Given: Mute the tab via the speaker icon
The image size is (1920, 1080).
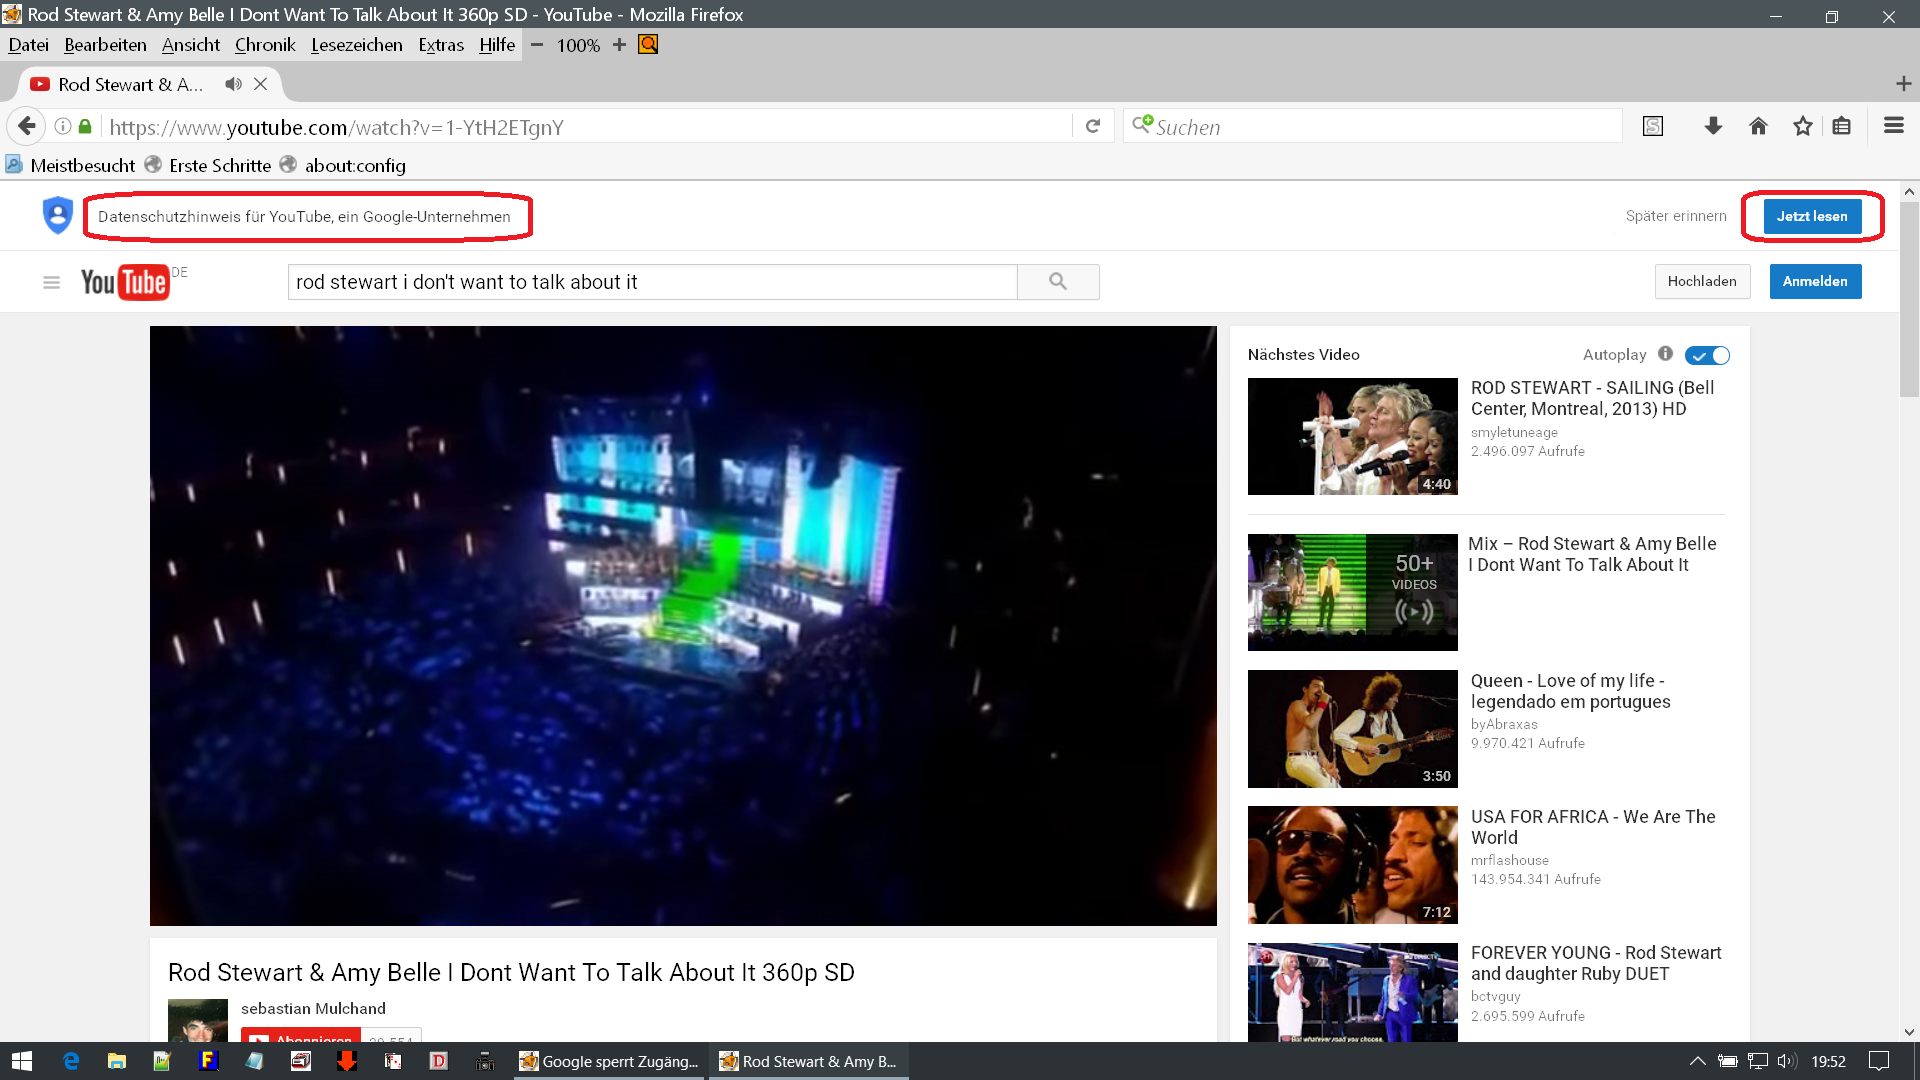Looking at the screenshot, I should pyautogui.click(x=233, y=84).
